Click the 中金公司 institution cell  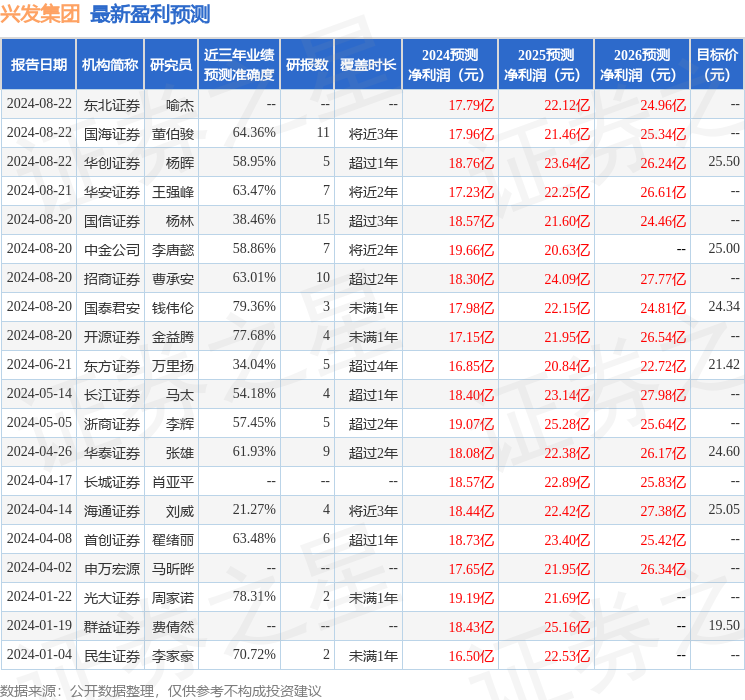tap(112, 250)
